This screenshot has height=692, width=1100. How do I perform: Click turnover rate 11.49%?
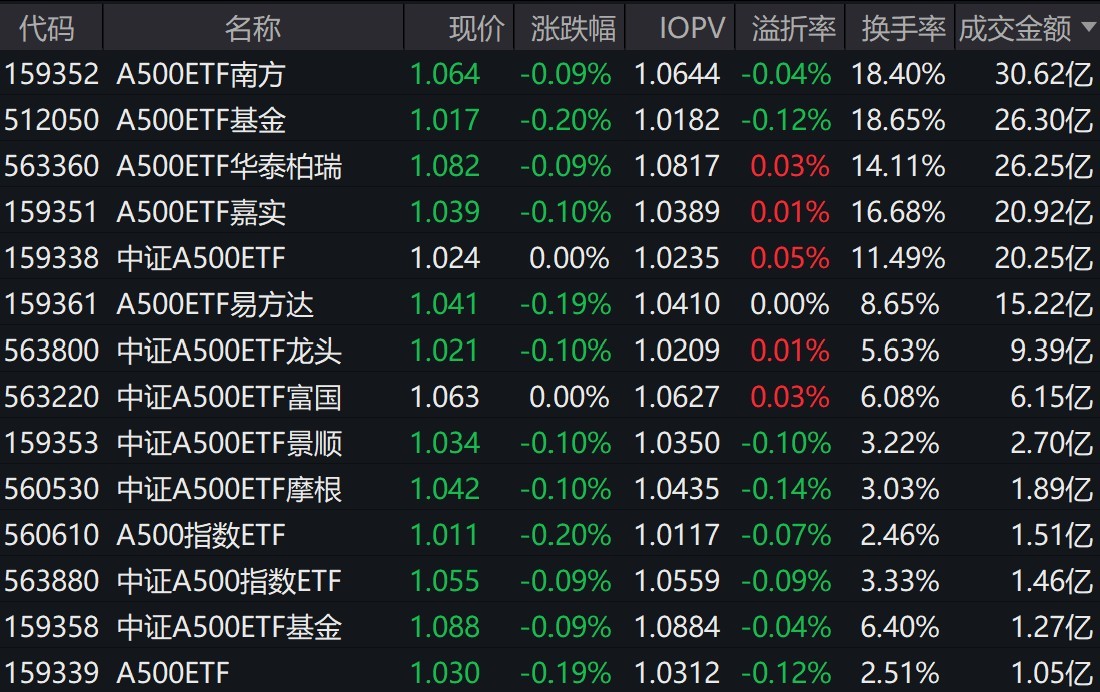pyautogui.click(x=898, y=258)
